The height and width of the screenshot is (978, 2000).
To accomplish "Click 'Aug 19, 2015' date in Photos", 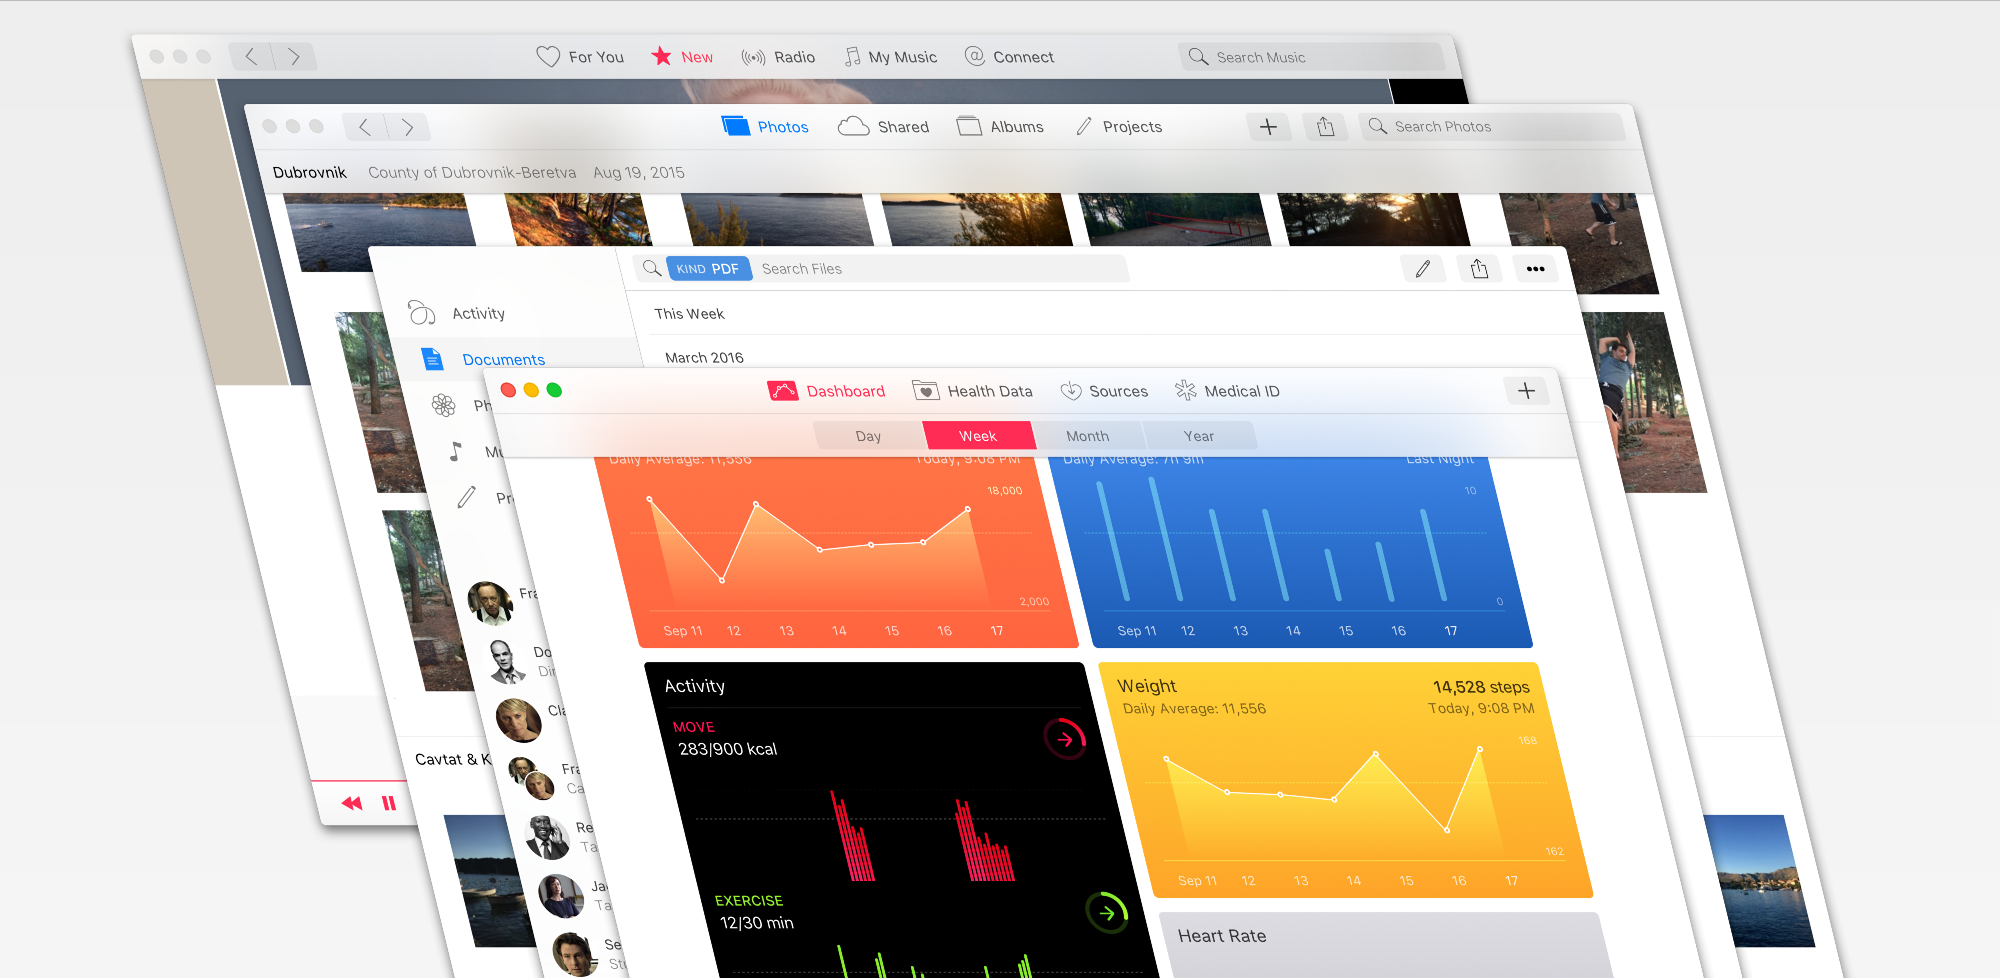I will [639, 172].
